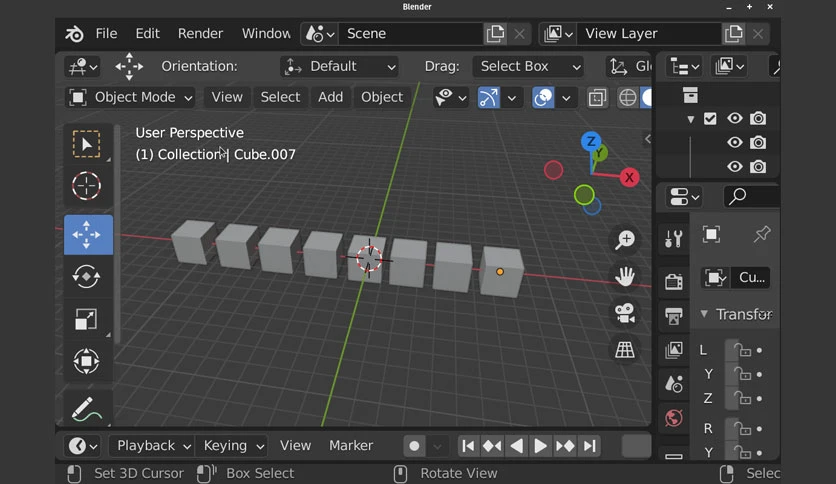
Task: Open the editor type dropdown in viewport header
Action: tap(82, 67)
